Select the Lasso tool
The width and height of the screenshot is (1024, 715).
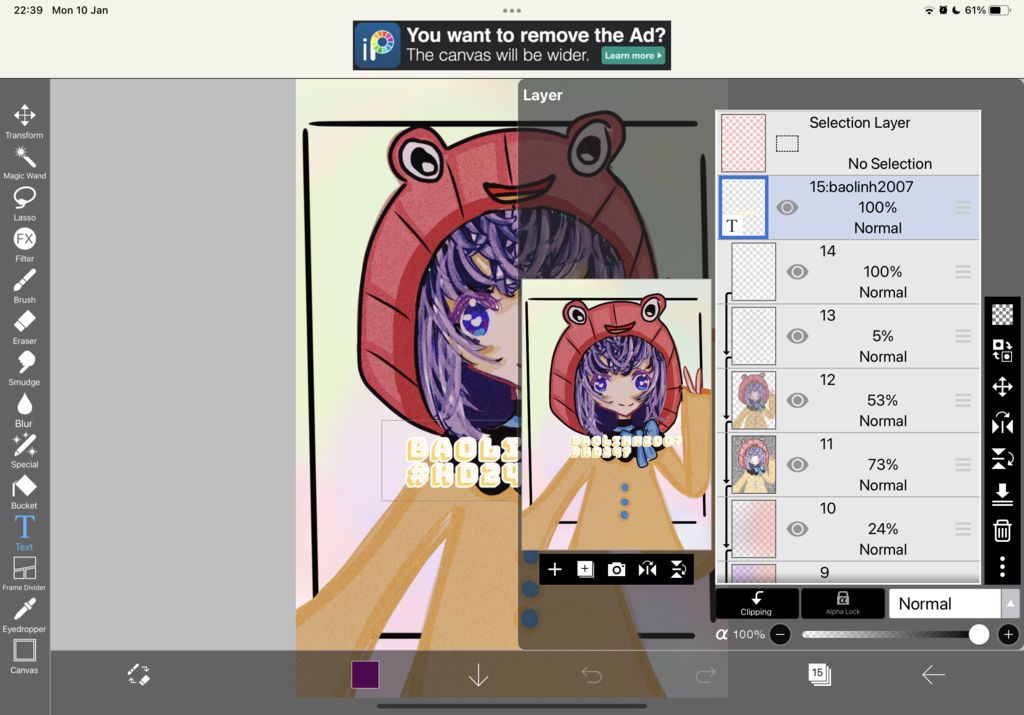[x=24, y=204]
